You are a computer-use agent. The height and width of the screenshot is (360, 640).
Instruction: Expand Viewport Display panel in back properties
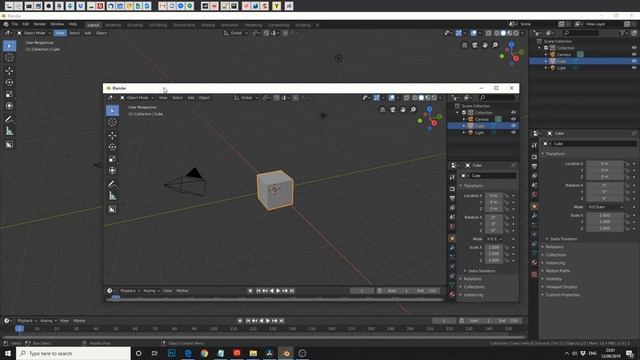point(561,287)
